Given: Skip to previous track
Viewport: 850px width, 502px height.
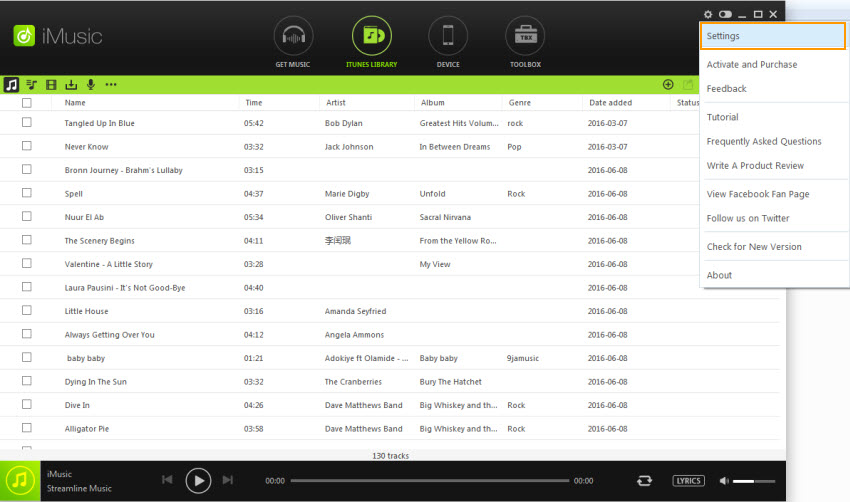Looking at the screenshot, I should coord(167,480).
